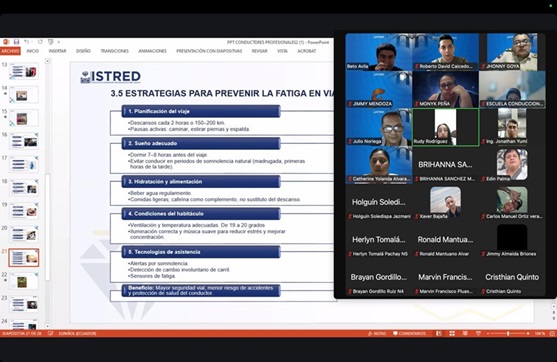Click the slide title about ESTRATEGIAS PARA PREVENIR

[x=222, y=93]
